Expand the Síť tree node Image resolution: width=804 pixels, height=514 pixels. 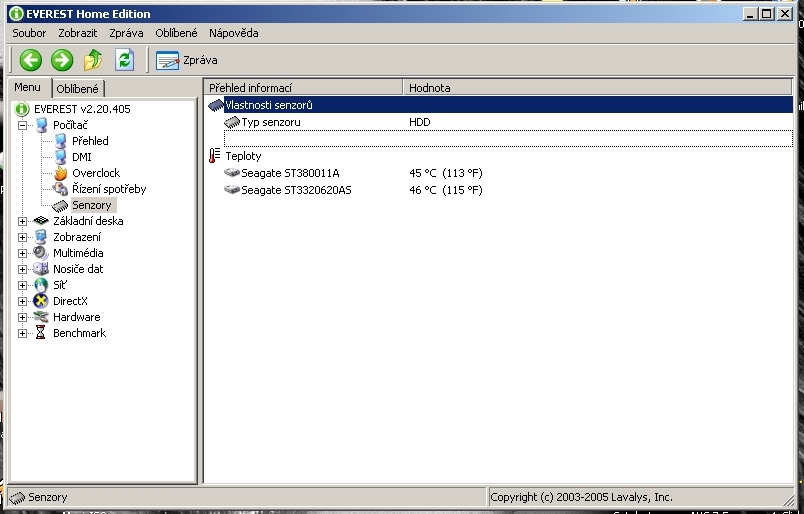pos(22,285)
